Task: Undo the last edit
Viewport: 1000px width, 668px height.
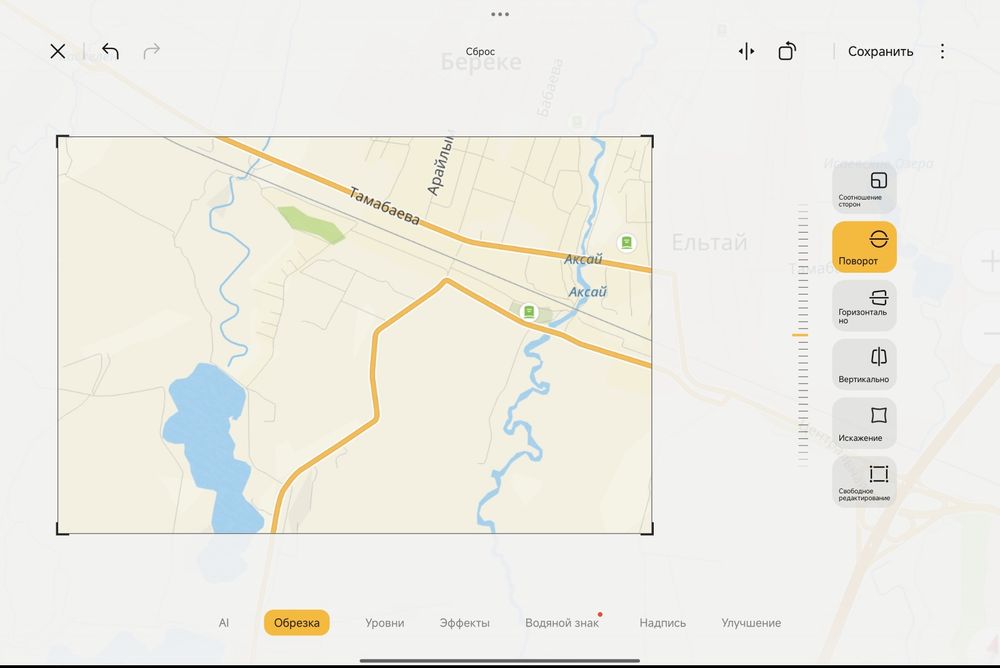Action: tap(110, 51)
